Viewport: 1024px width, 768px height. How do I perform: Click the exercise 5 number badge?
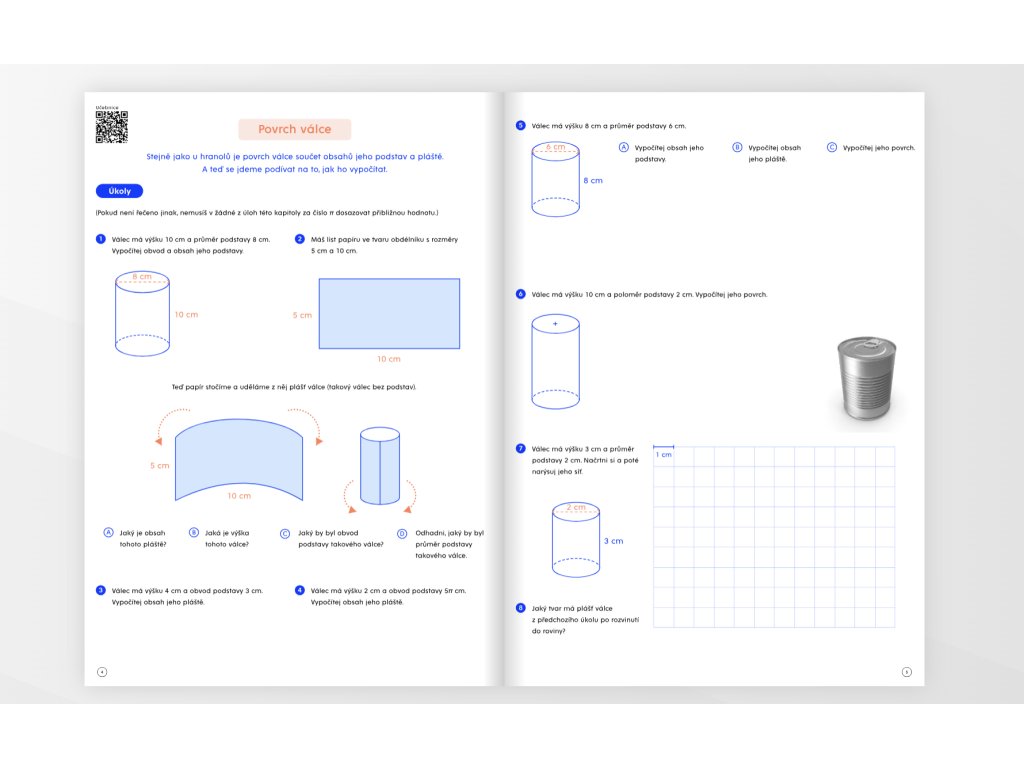click(x=520, y=125)
